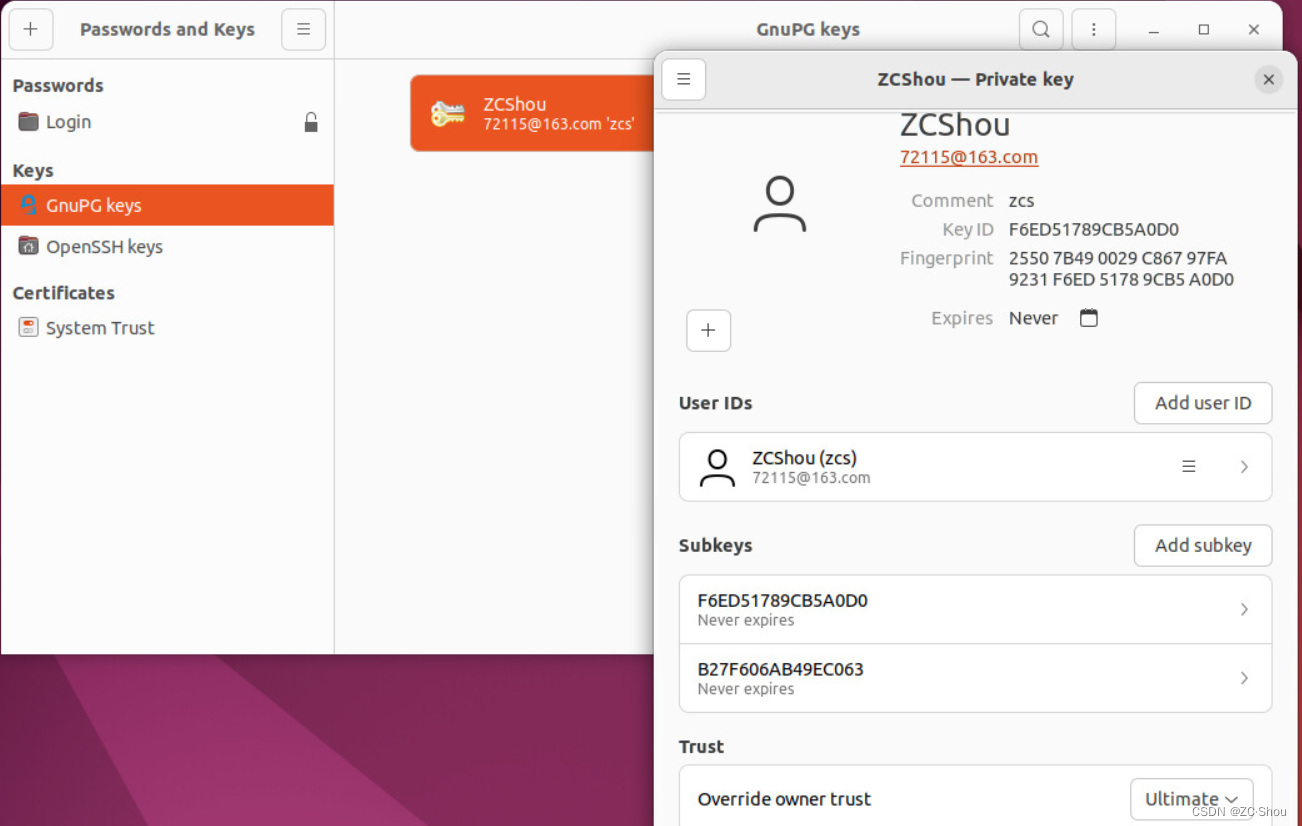The image size is (1302, 826).
Task: Click the key icon on ZCShou list entry
Action: (x=448, y=114)
